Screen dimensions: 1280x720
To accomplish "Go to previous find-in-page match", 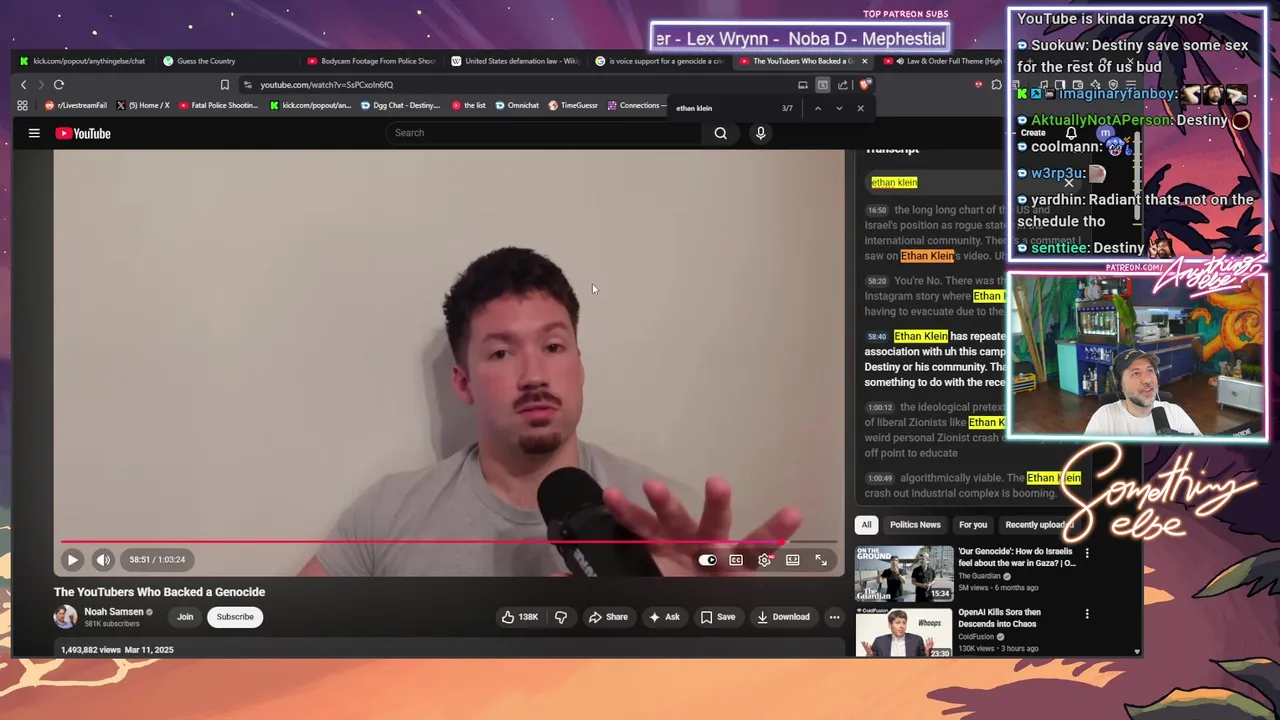I will point(818,108).
